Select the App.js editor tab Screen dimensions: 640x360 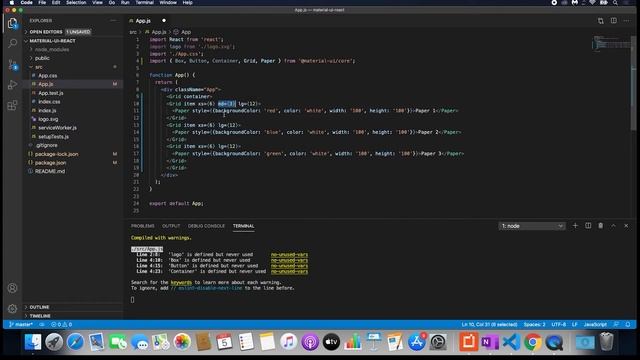tap(143, 21)
